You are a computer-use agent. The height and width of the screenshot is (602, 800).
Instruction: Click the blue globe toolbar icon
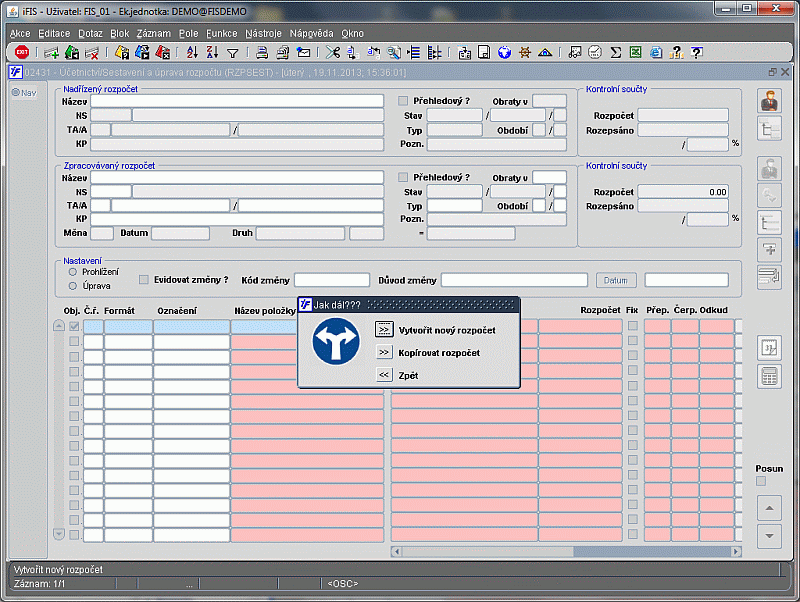point(505,53)
